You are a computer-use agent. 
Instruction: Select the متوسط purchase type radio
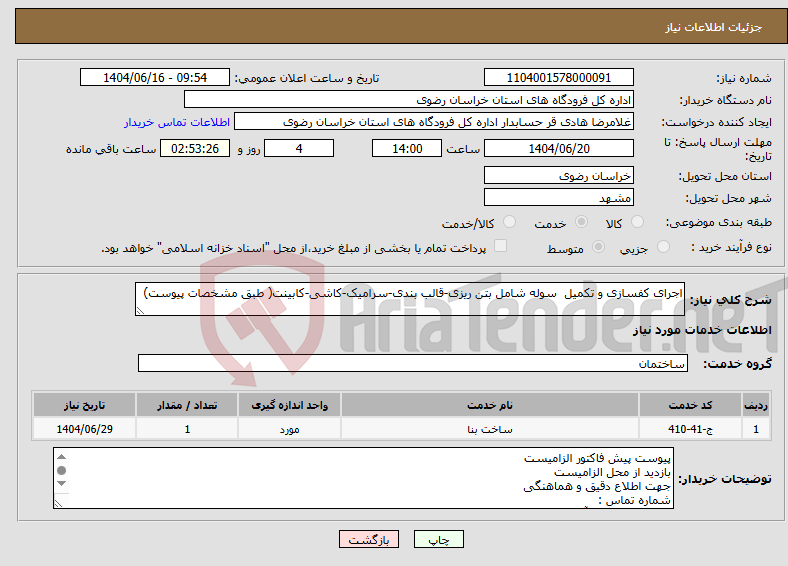pyautogui.click(x=599, y=246)
